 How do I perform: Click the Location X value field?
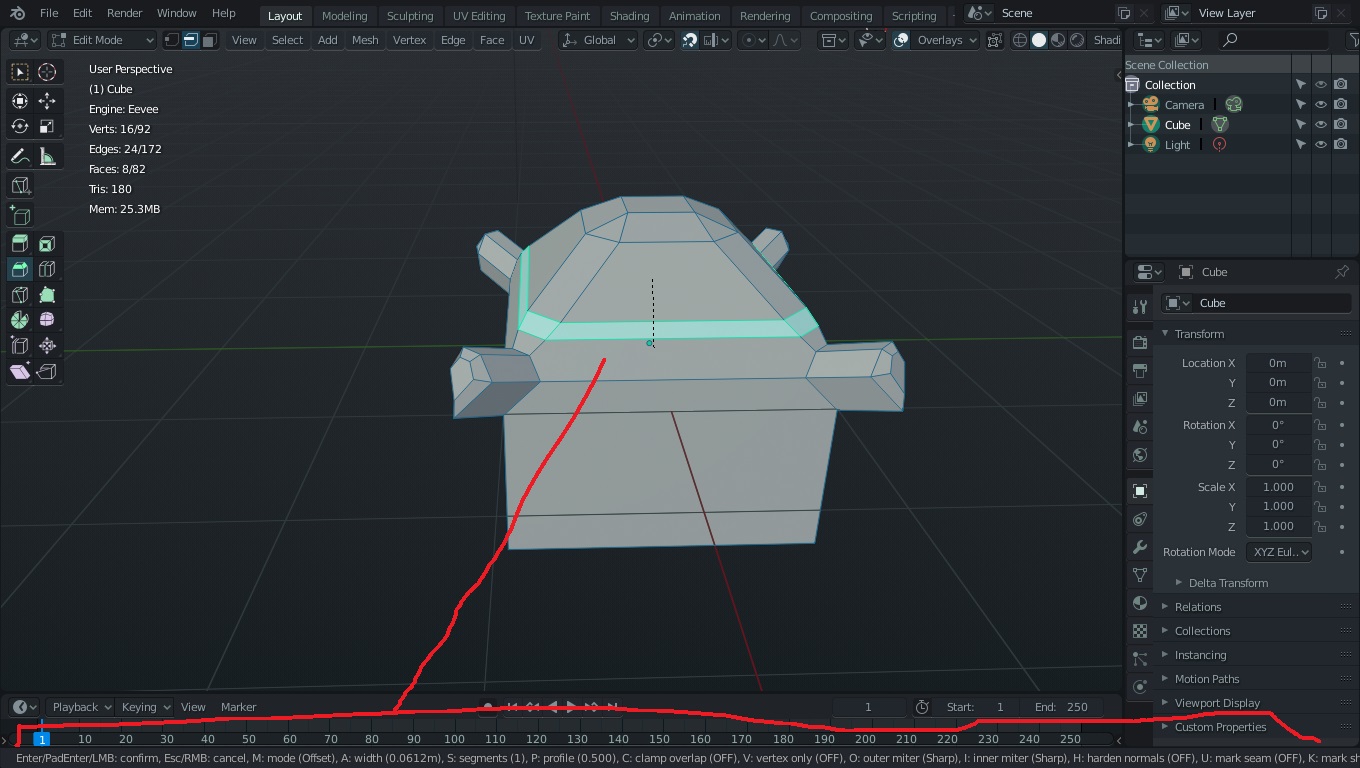[x=1277, y=363]
